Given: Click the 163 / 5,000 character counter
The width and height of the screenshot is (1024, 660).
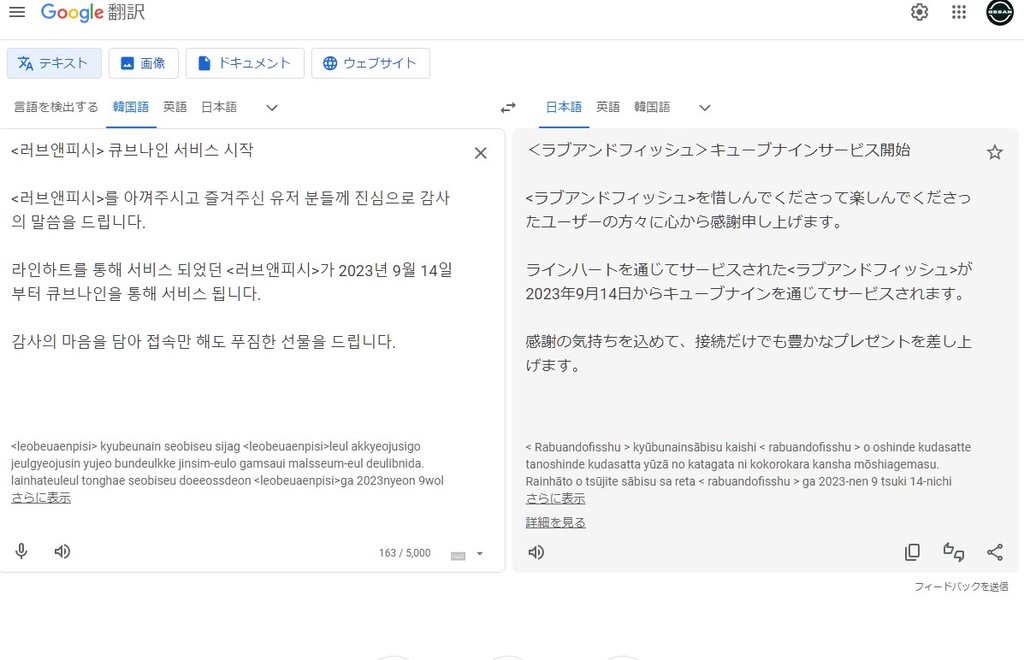Looking at the screenshot, I should click(404, 553).
